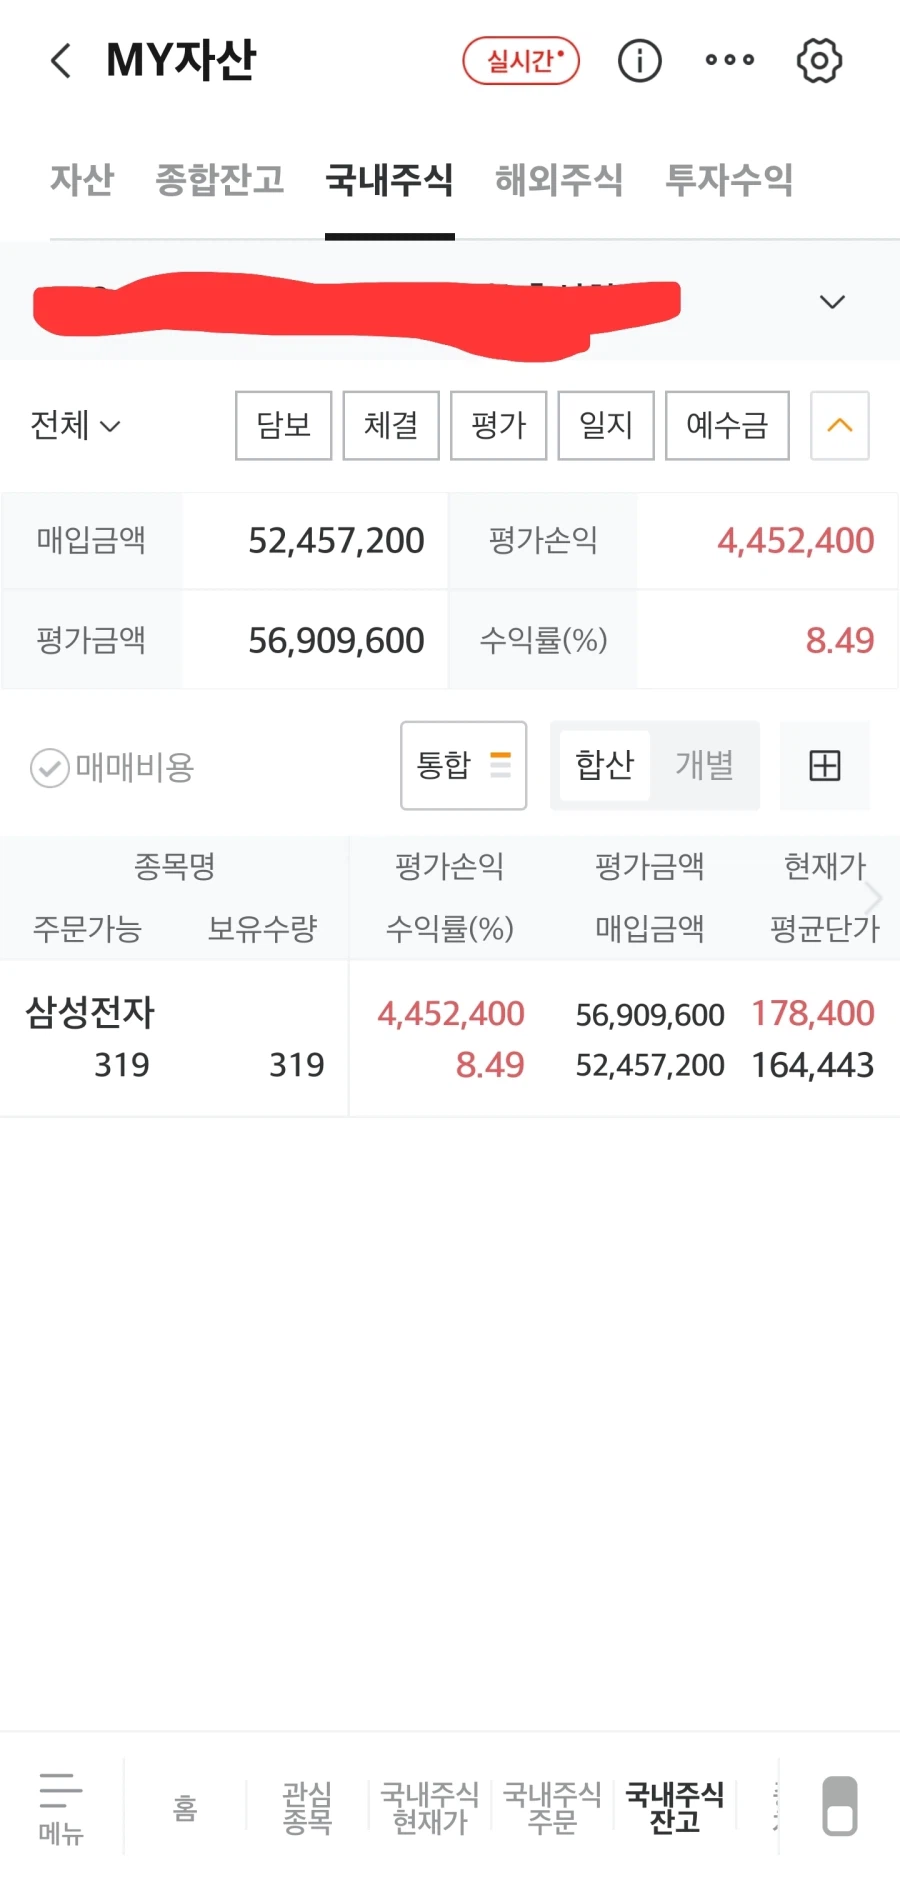The height and width of the screenshot is (1880, 900).
Task: Toggle the 실시간 real-time button
Action: pos(521,61)
